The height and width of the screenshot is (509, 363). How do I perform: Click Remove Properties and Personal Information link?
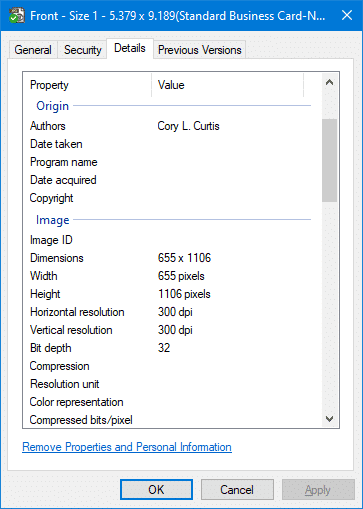127,447
